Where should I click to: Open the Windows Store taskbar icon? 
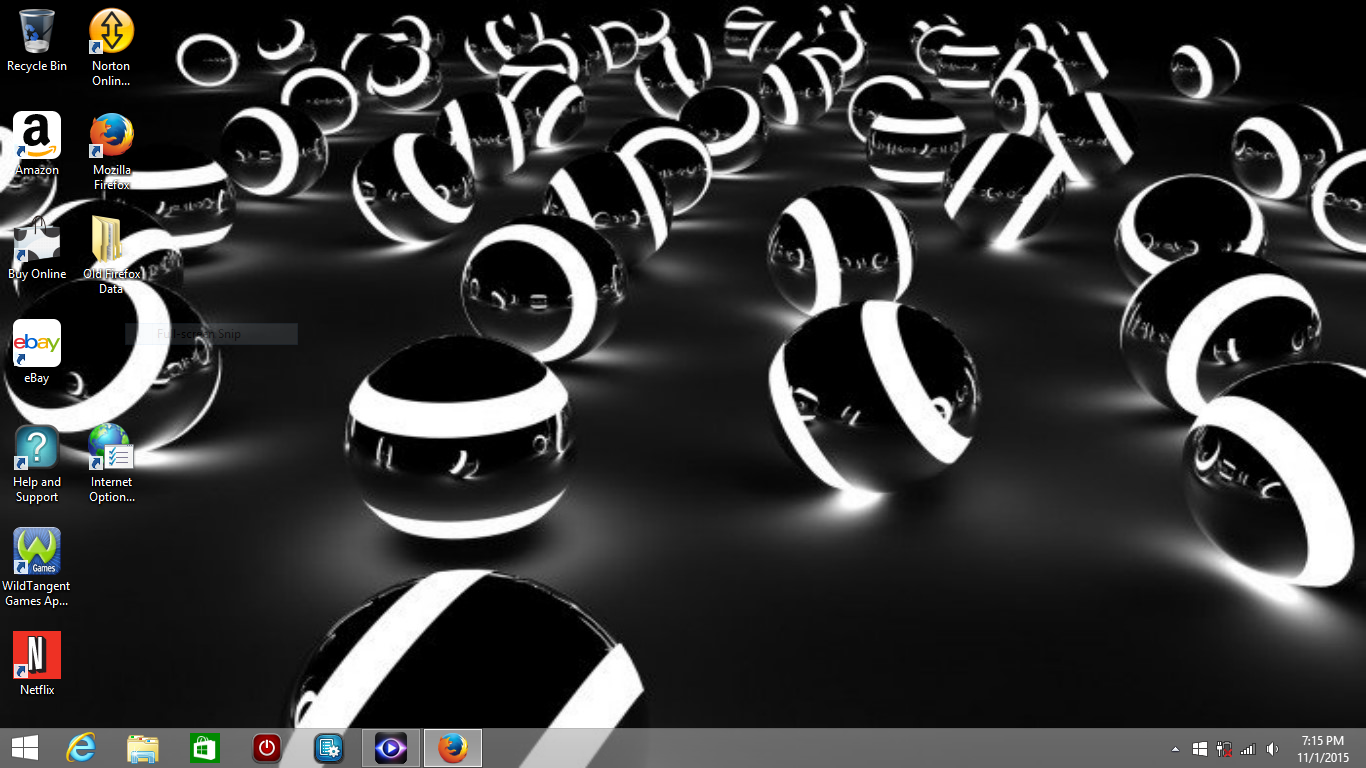coord(205,748)
